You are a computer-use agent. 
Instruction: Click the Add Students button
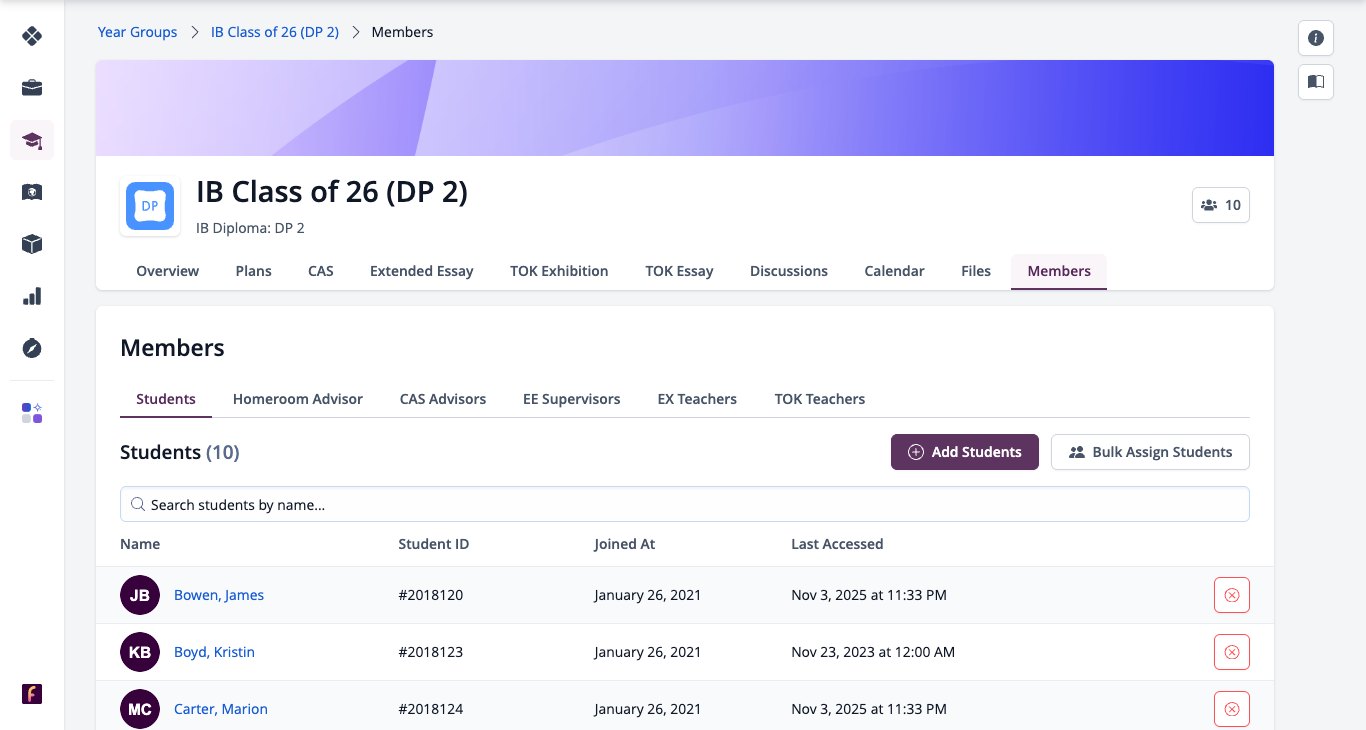click(965, 452)
